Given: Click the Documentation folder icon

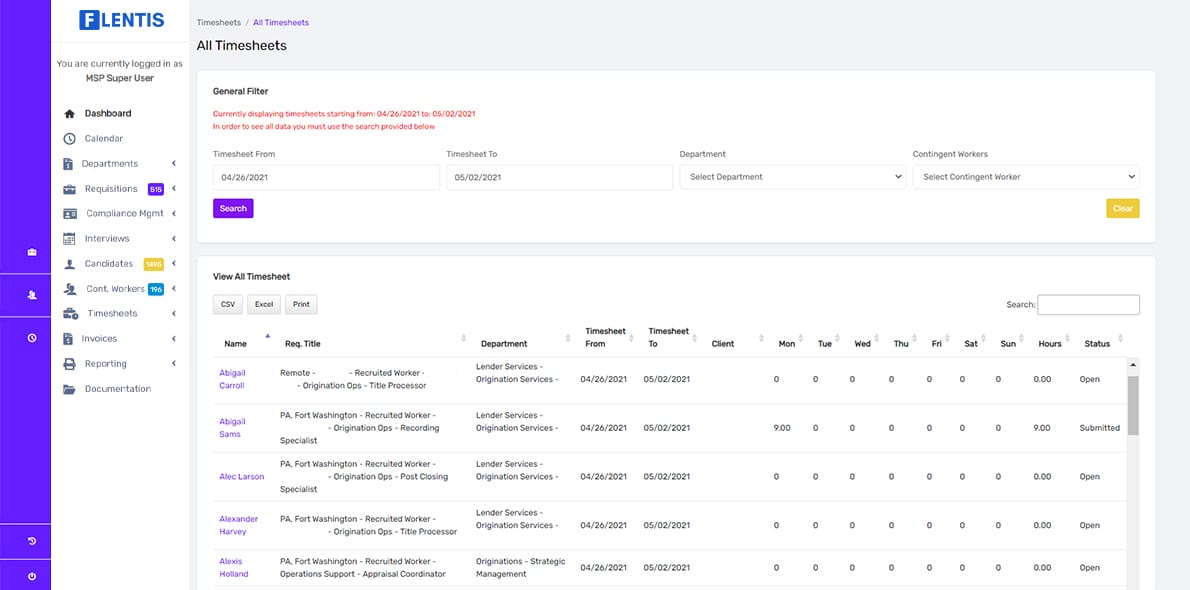Looking at the screenshot, I should coord(70,389).
